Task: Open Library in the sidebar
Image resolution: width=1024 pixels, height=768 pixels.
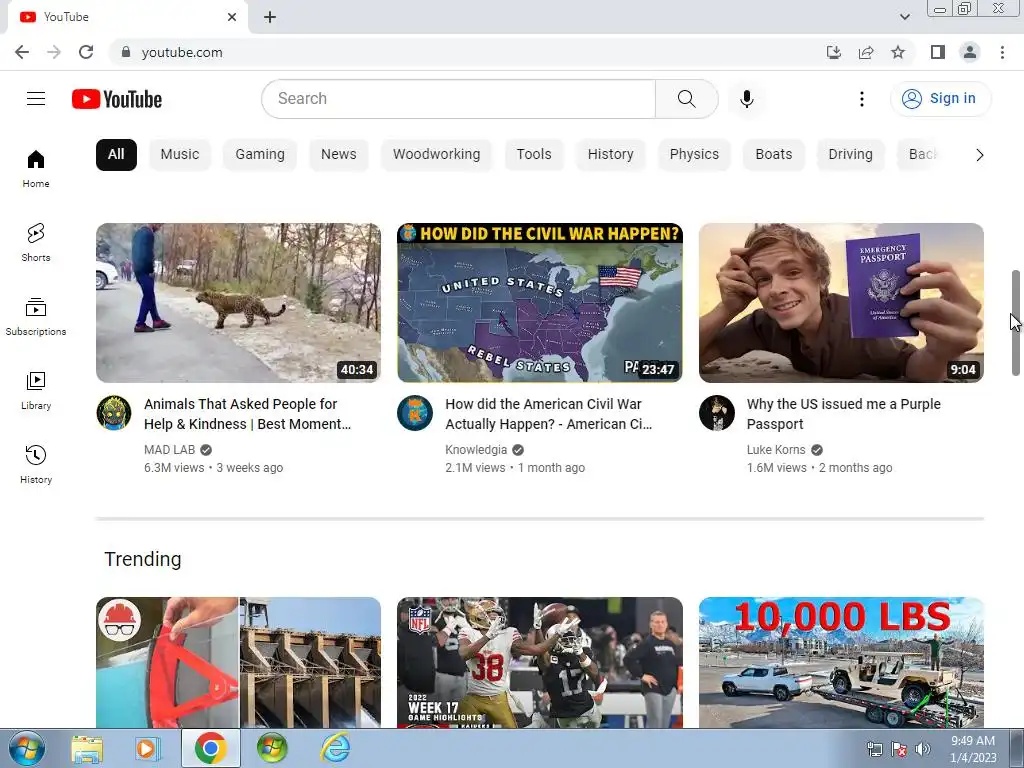Action: pyautogui.click(x=36, y=391)
